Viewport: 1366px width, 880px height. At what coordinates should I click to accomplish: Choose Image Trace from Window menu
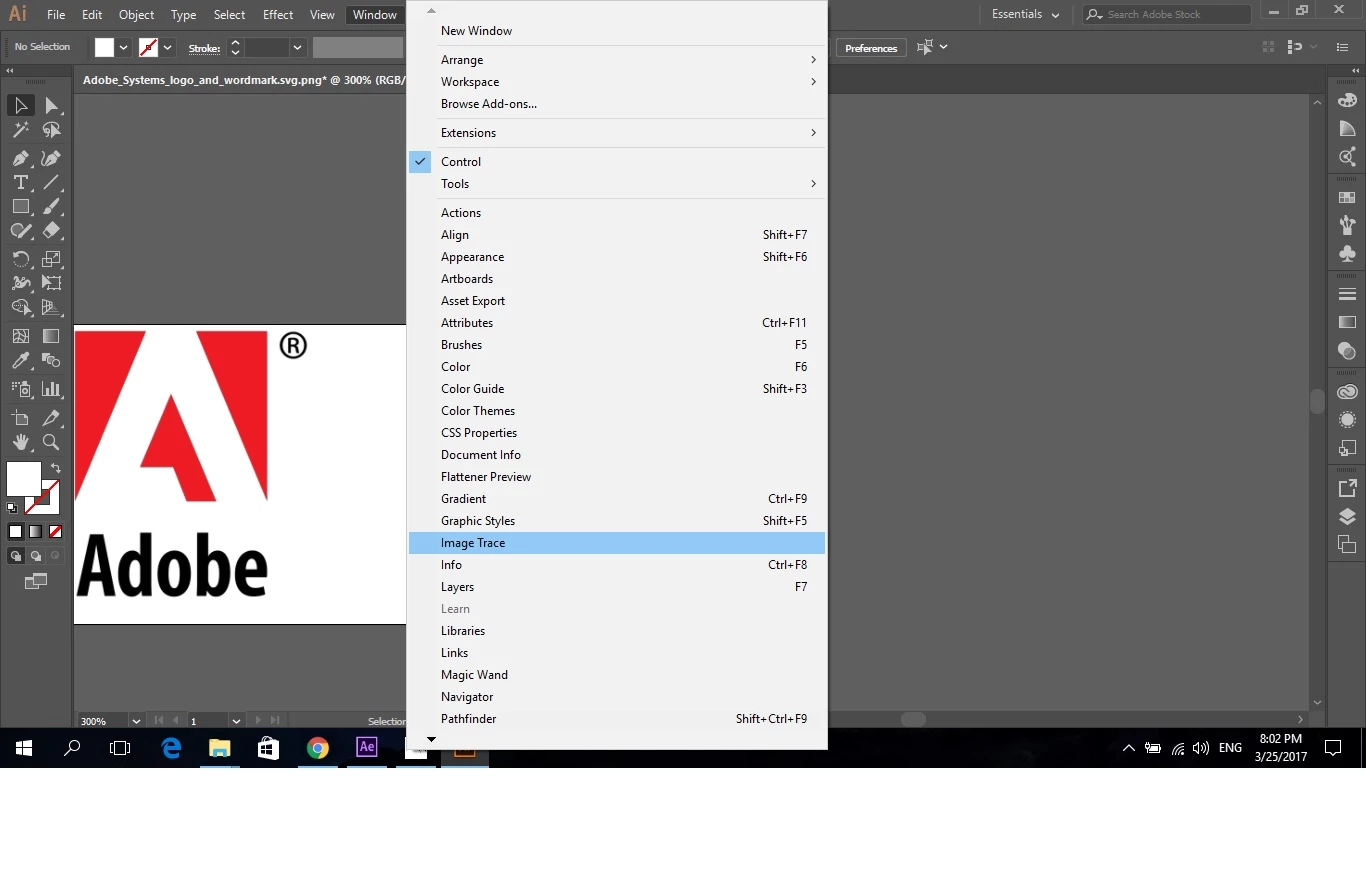(617, 543)
